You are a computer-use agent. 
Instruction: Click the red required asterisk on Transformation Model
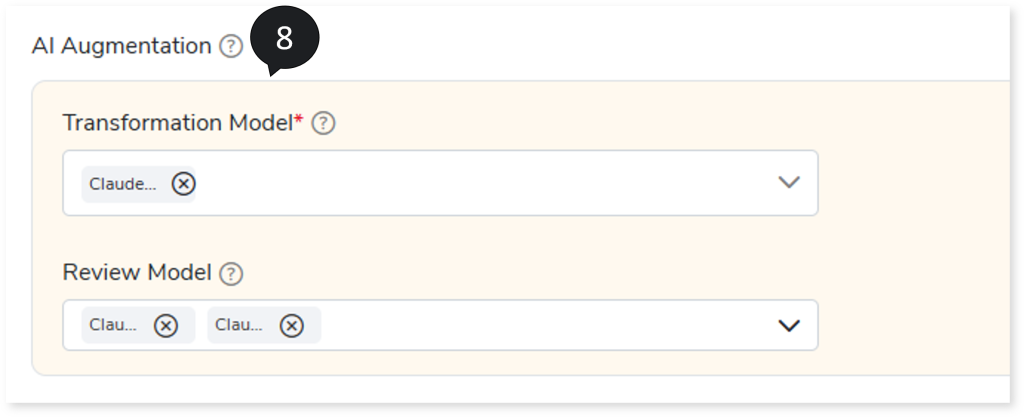pos(298,120)
